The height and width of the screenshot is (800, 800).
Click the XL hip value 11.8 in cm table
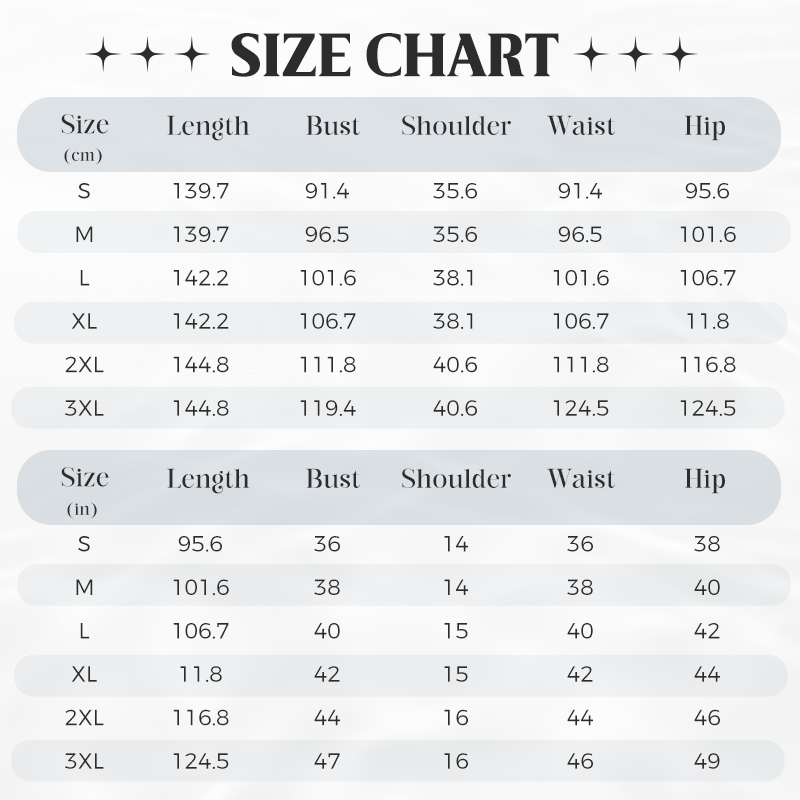pyautogui.click(x=707, y=321)
